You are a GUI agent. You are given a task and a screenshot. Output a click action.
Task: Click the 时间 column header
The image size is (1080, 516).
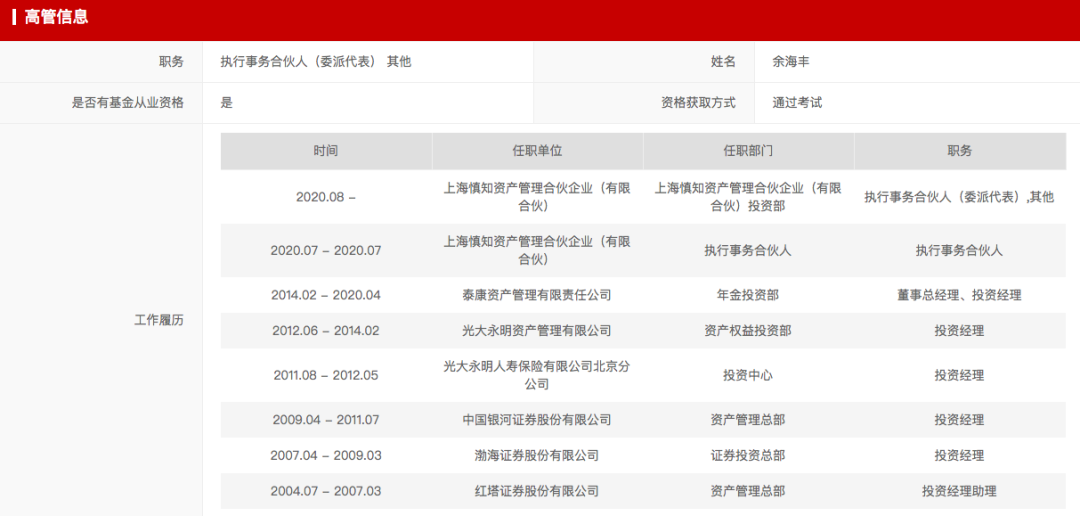(325, 151)
